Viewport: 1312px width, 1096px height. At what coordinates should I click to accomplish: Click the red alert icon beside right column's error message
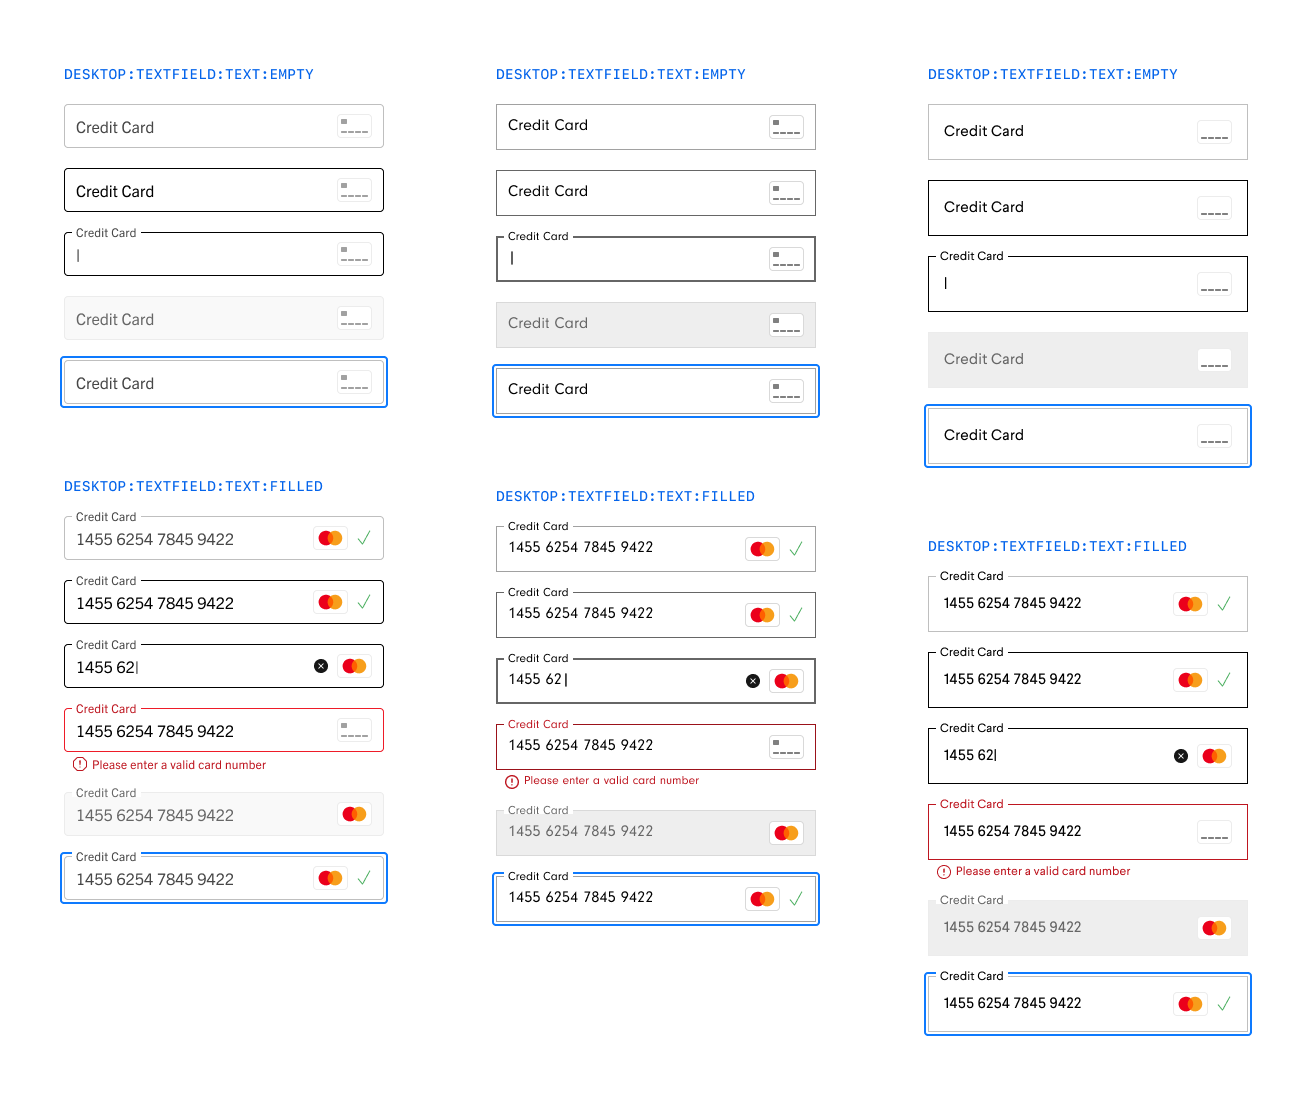pyautogui.click(x=944, y=872)
